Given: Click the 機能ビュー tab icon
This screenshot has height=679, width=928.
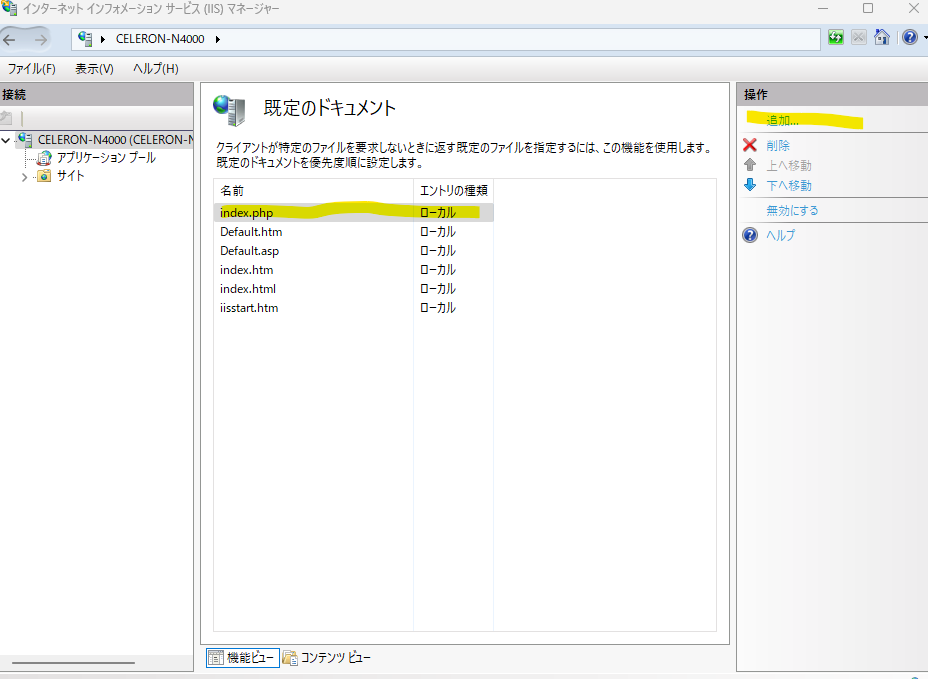Looking at the screenshot, I should pos(215,658).
